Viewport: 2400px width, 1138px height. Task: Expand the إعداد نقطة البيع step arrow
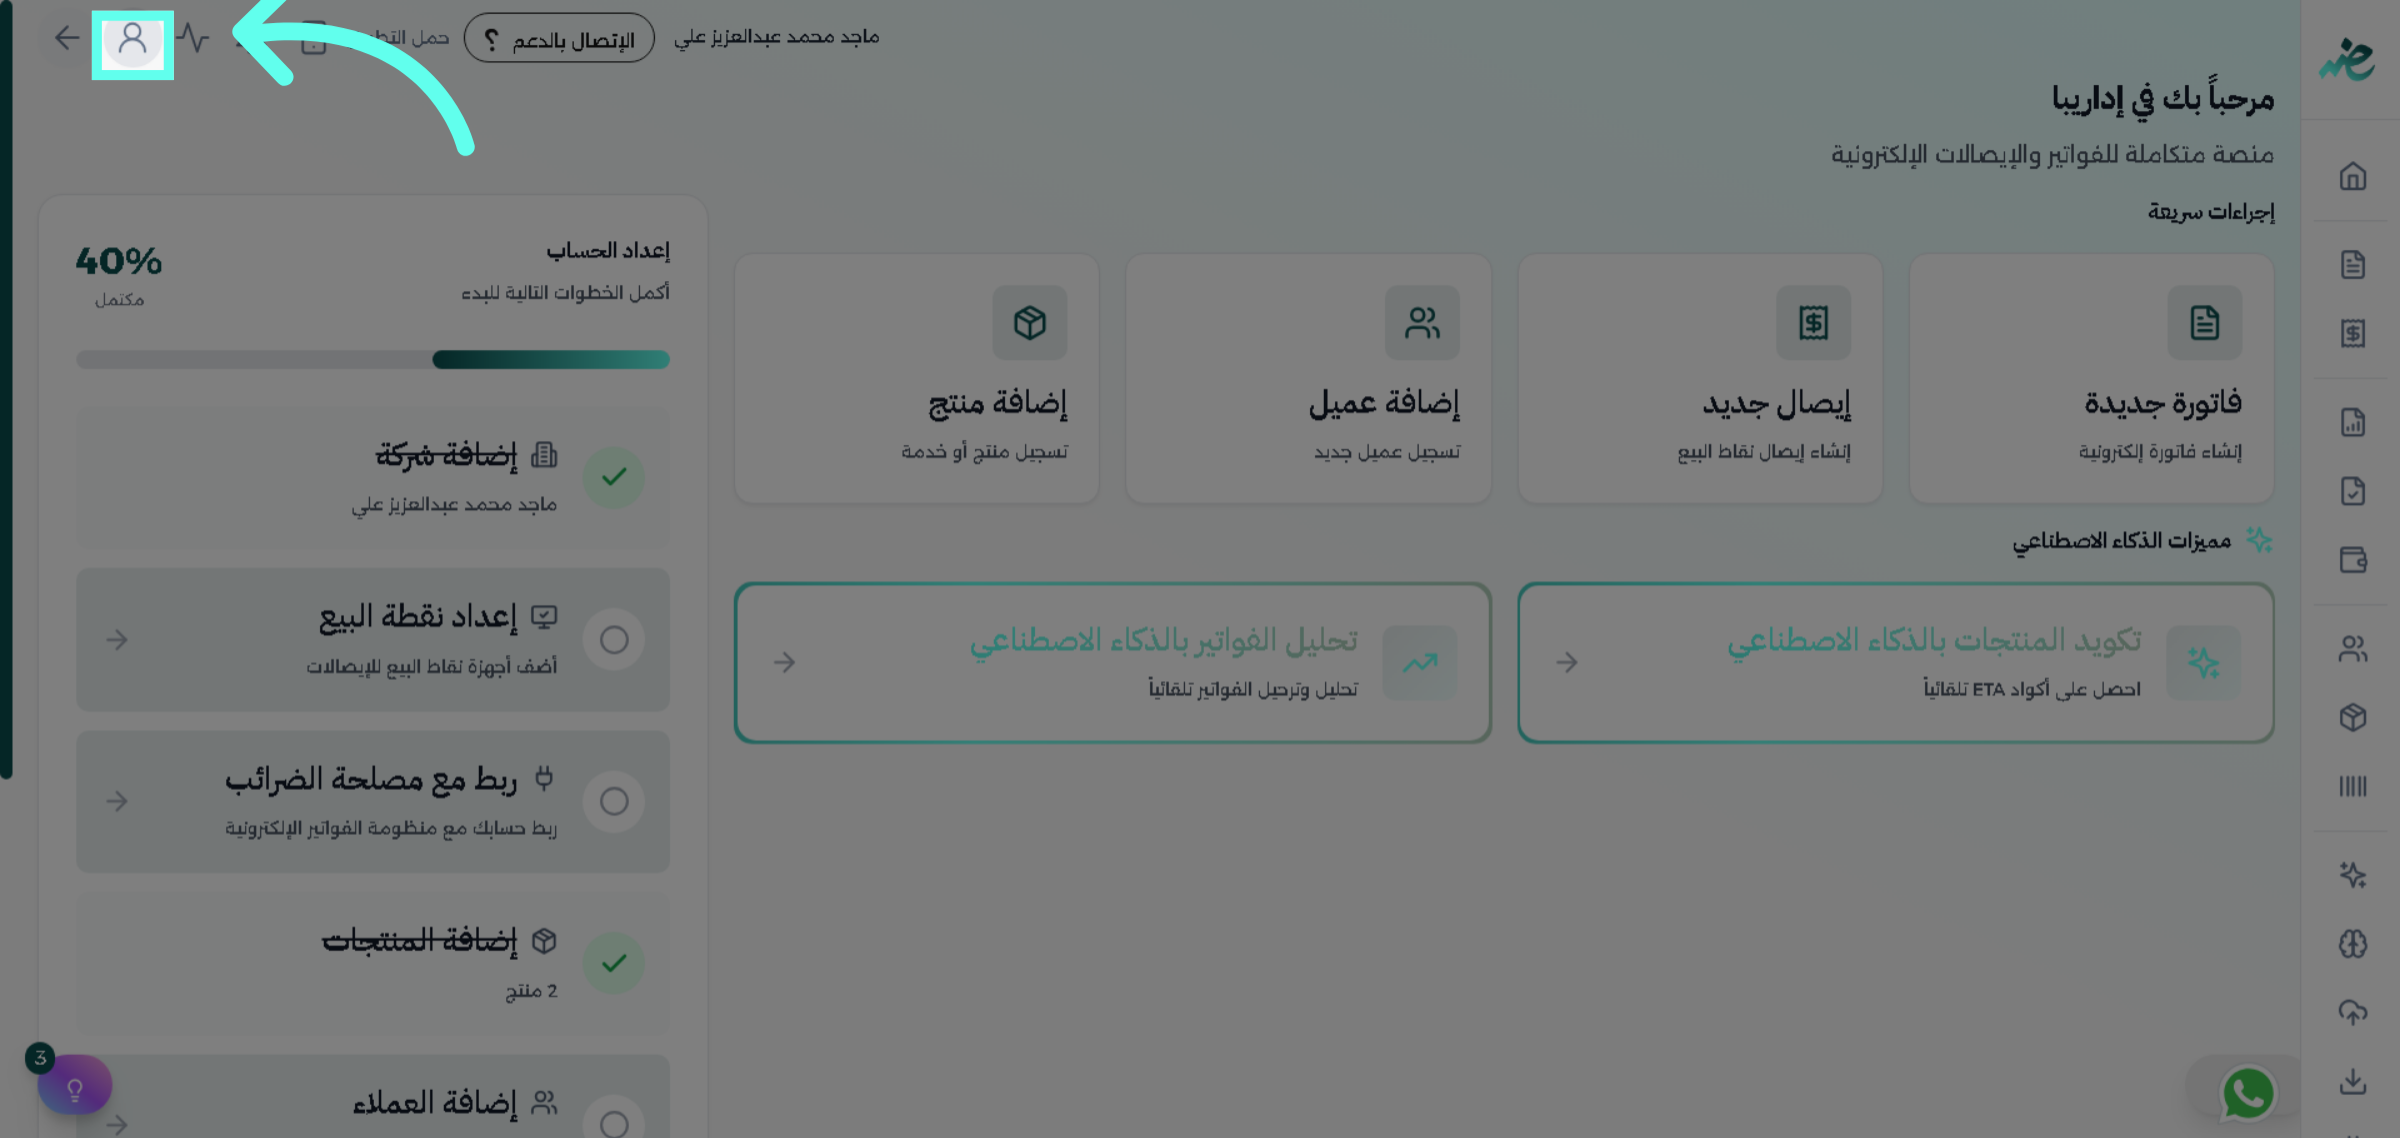click(x=119, y=639)
